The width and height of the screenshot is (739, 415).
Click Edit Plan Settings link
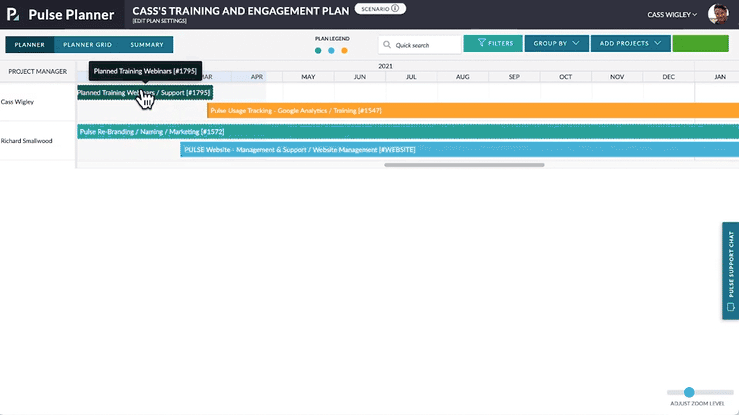[159, 21]
